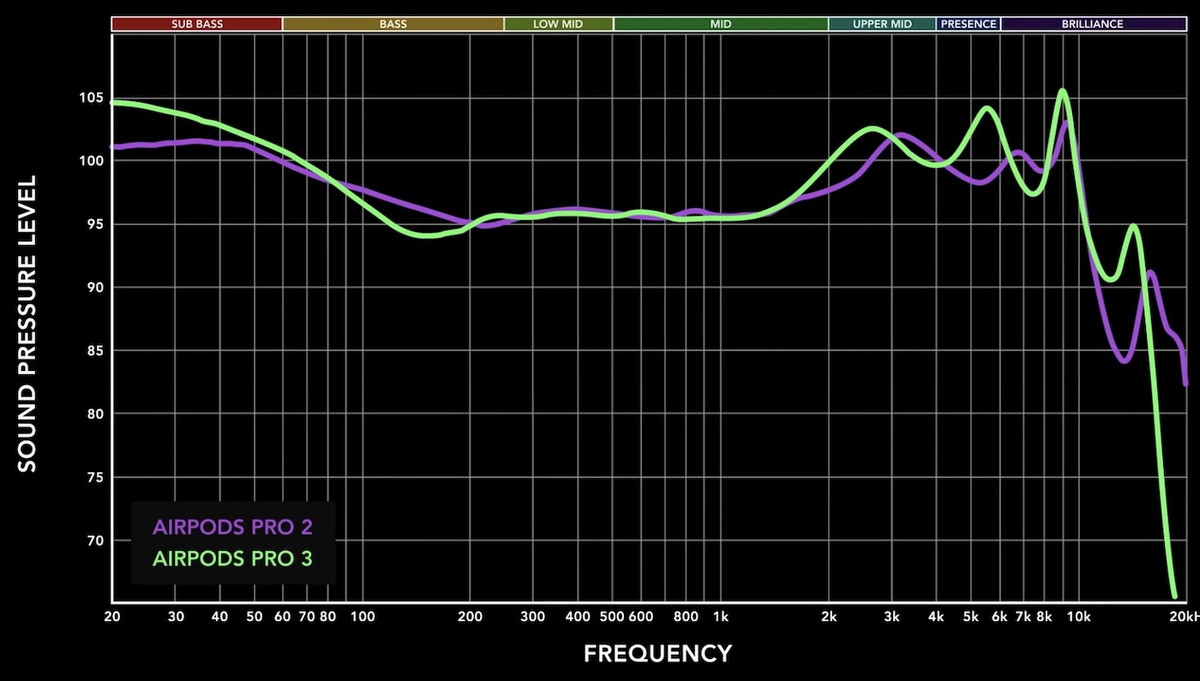
Task: Click the 300 frequency tick label
Action: (533, 616)
